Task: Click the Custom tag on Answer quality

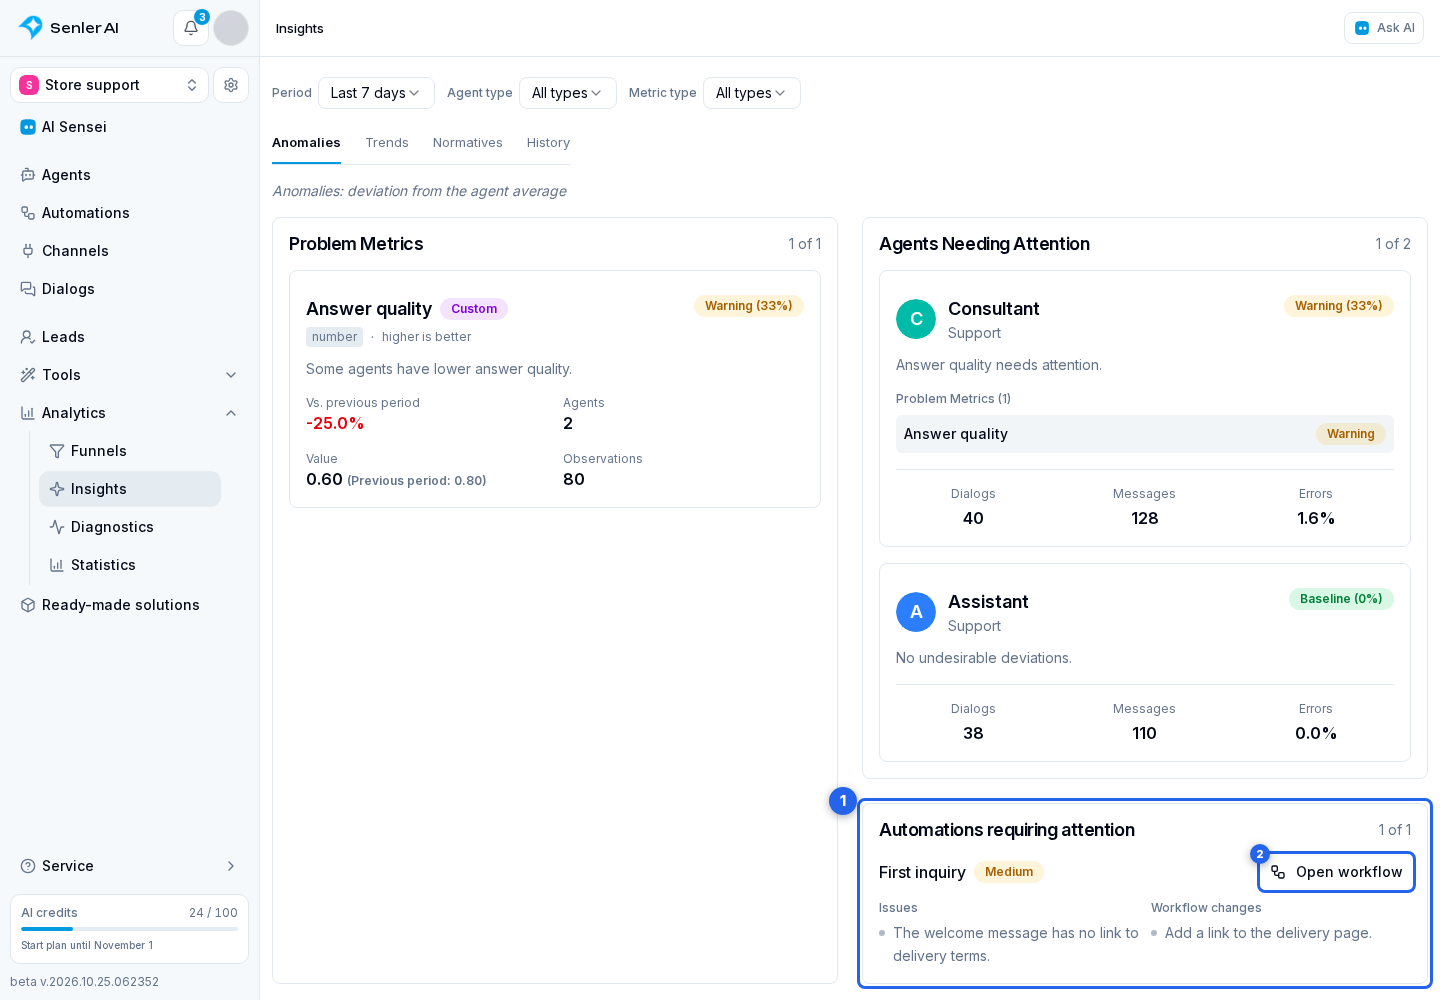Action: 474,309
